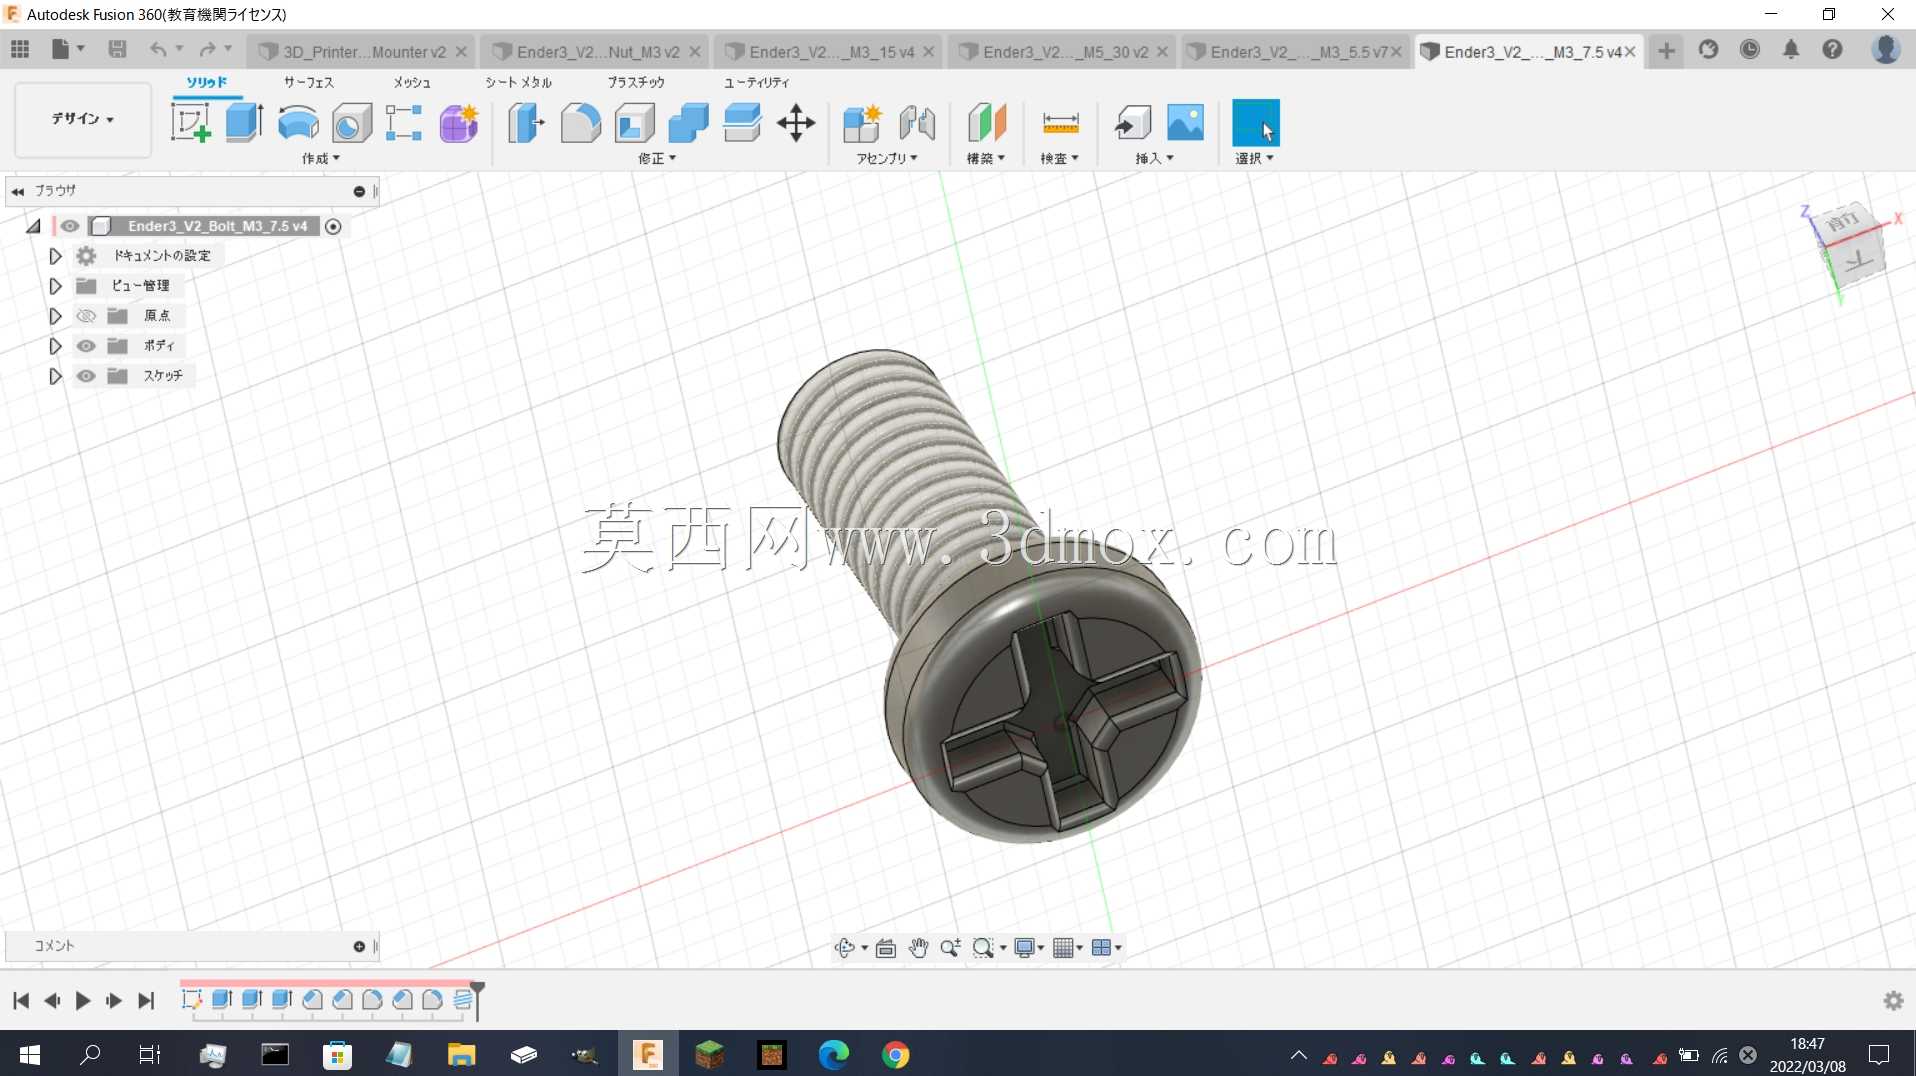Open the Notifications bell icon
The width and height of the screenshot is (1916, 1076).
tap(1791, 49)
